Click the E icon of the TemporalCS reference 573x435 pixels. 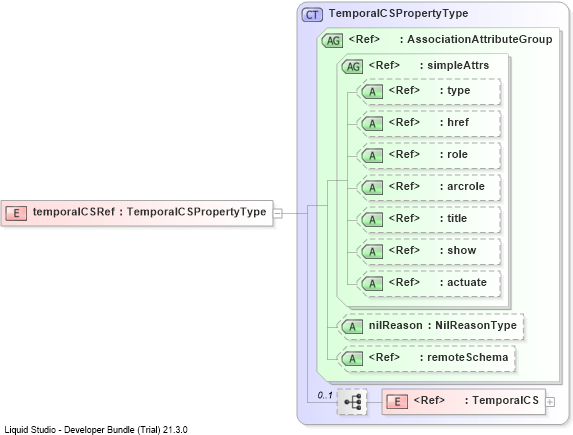point(397,402)
